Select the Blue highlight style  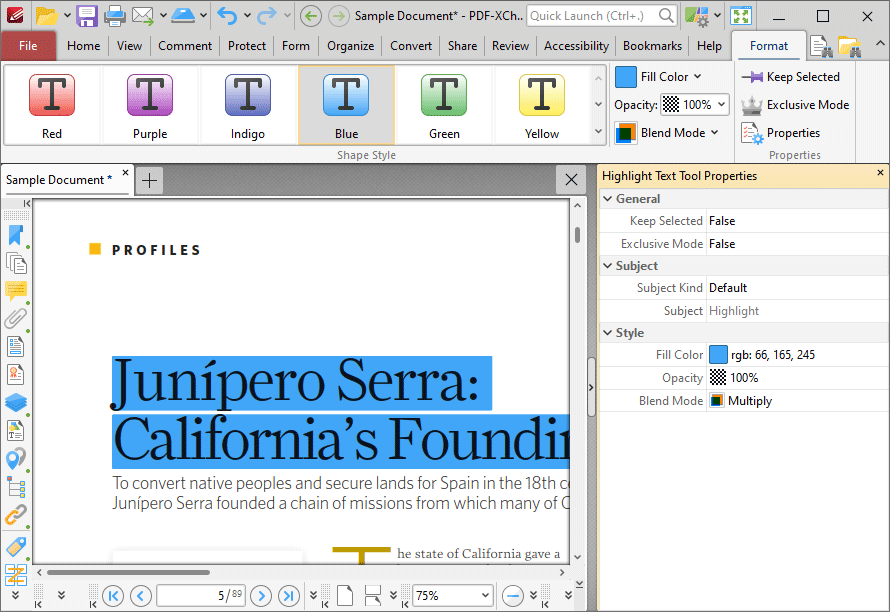(x=346, y=106)
